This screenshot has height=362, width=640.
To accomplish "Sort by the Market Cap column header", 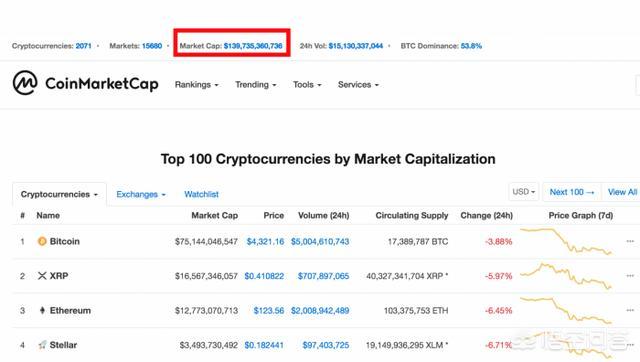I will [x=215, y=215].
